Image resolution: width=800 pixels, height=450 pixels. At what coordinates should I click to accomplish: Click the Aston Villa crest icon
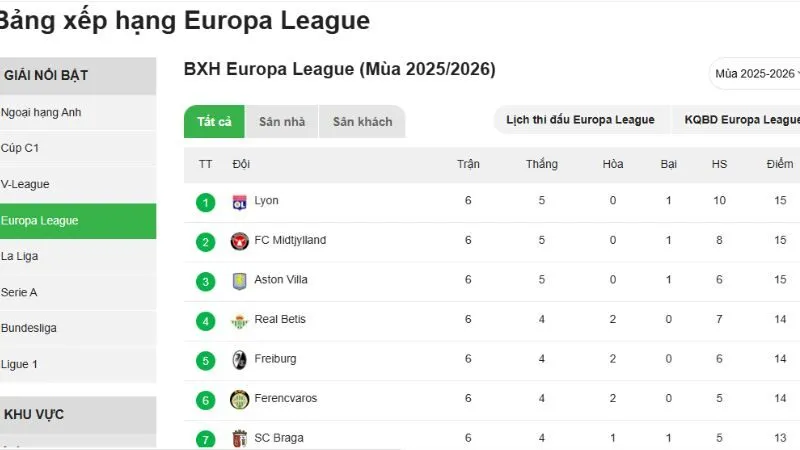pyautogui.click(x=239, y=281)
